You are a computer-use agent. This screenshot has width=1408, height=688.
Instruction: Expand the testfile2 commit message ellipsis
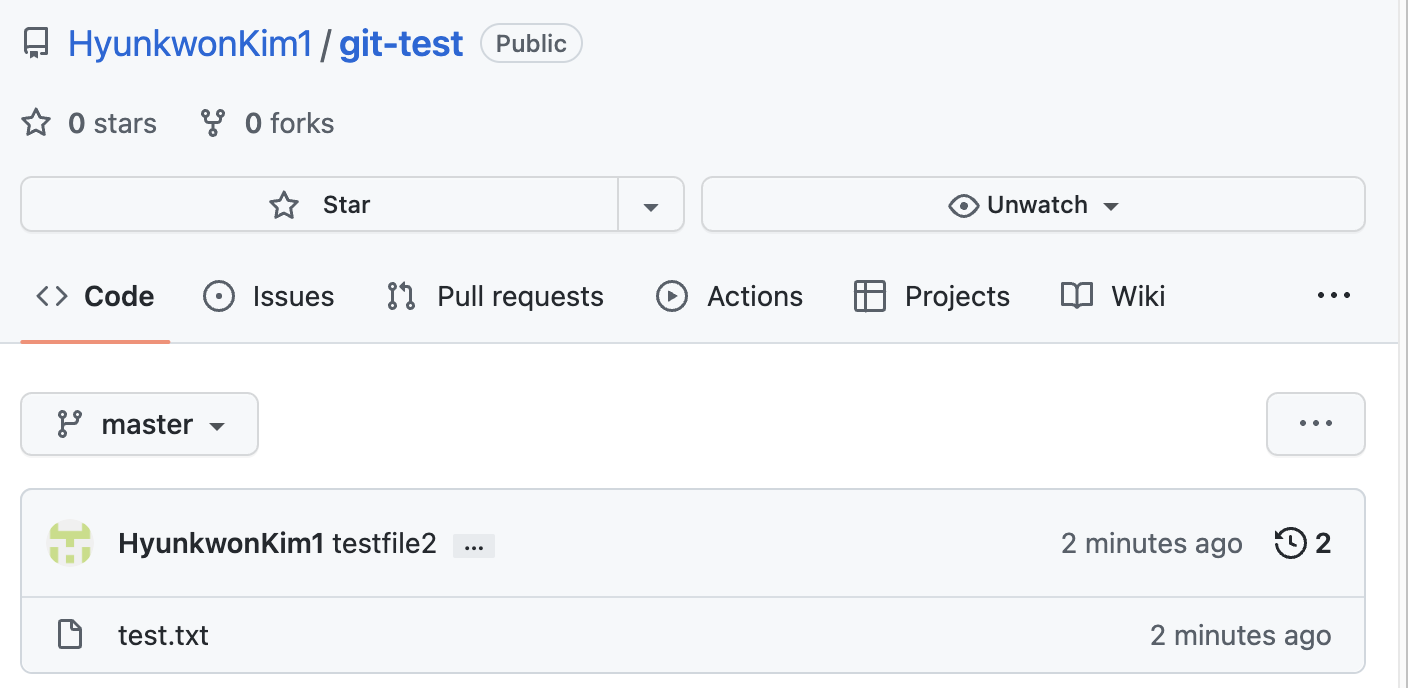[x=474, y=546]
